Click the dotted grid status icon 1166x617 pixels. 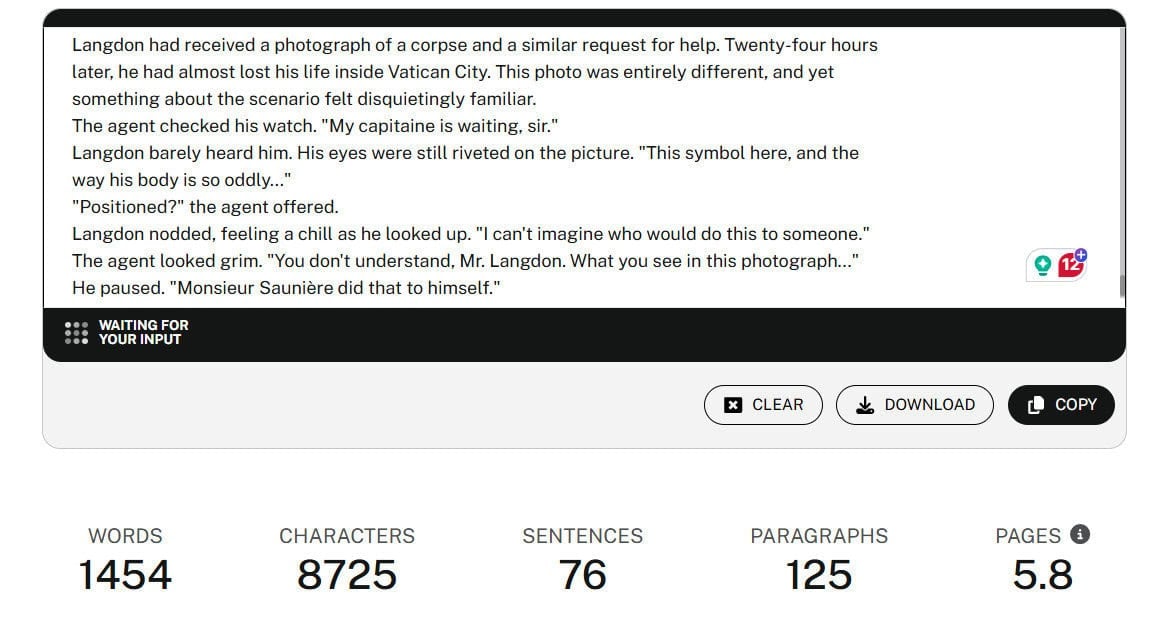tap(76, 332)
